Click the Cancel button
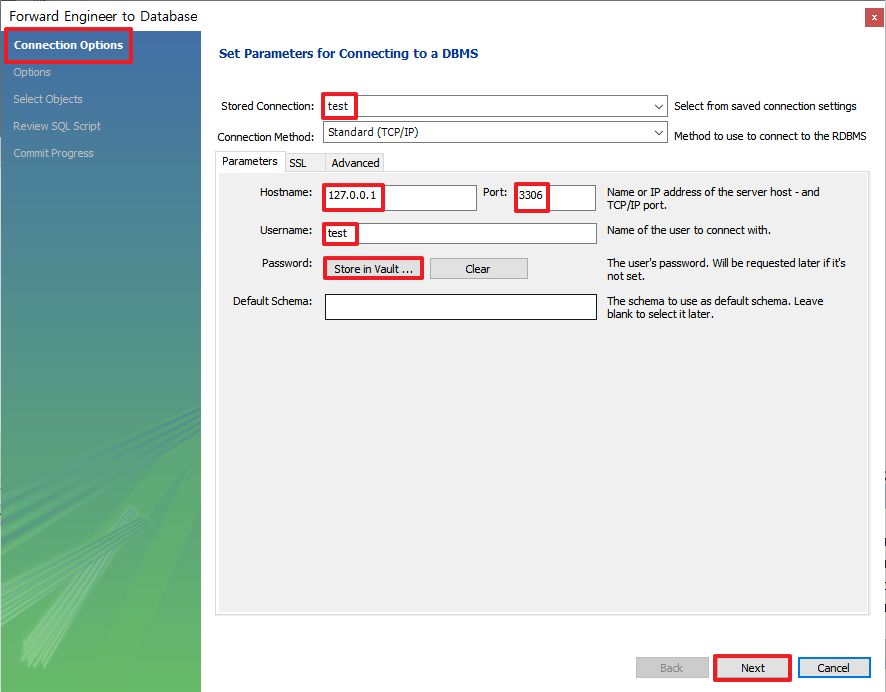 833,668
